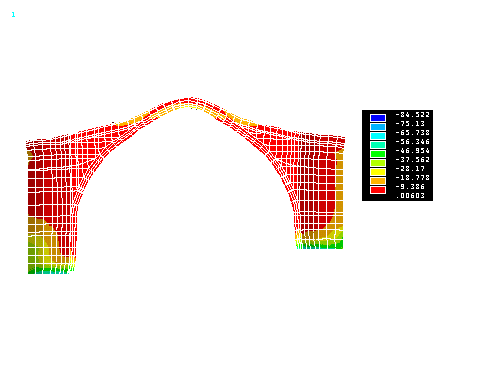The height and width of the screenshot is (384, 494).
Task: Select the -28.17 legend value
Action: click(x=410, y=169)
